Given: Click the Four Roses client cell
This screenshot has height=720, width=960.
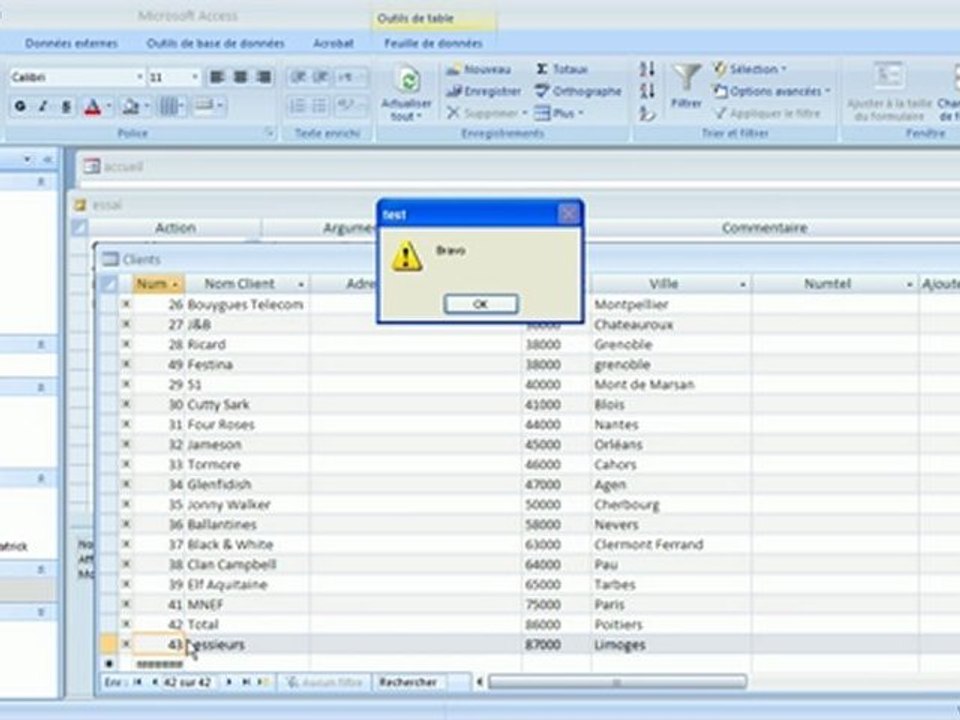Looking at the screenshot, I should tap(247, 424).
